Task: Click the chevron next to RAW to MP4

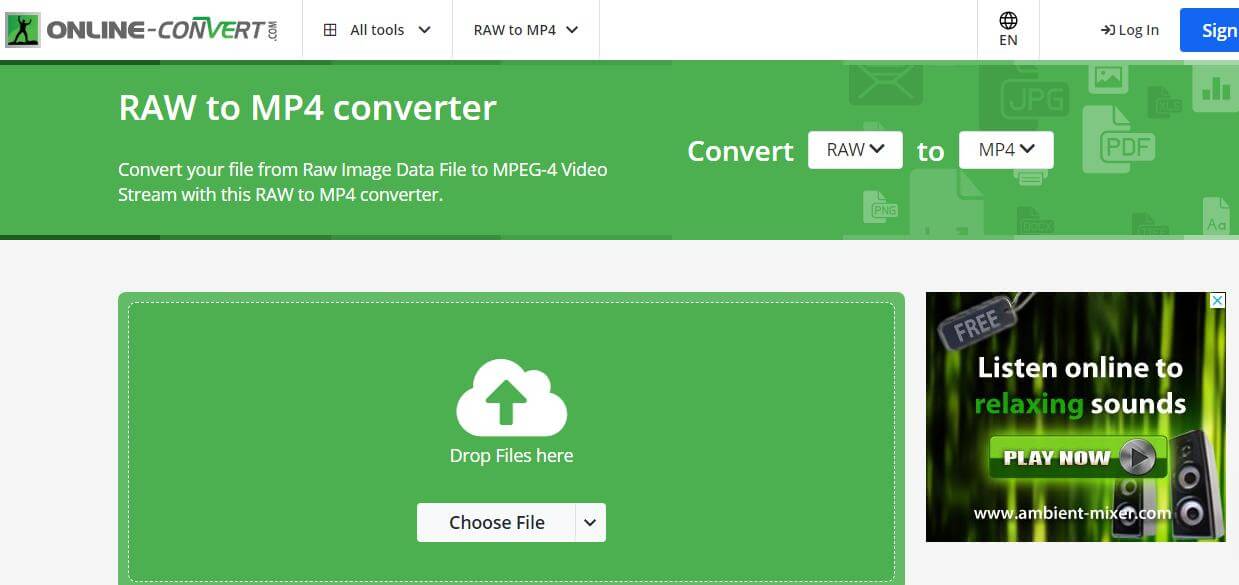Action: tap(572, 30)
